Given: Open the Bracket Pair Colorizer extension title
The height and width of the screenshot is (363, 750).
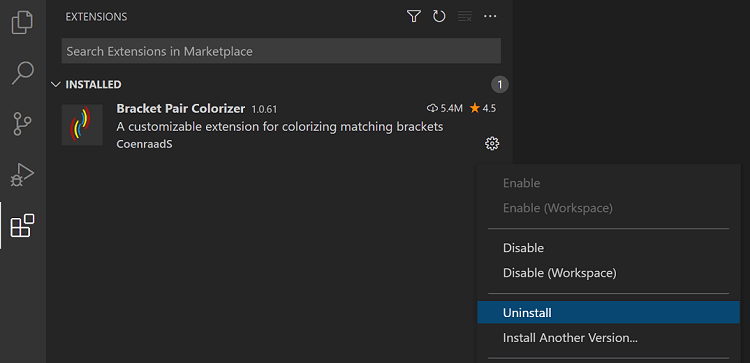Looking at the screenshot, I should pyautogui.click(x=181, y=109).
